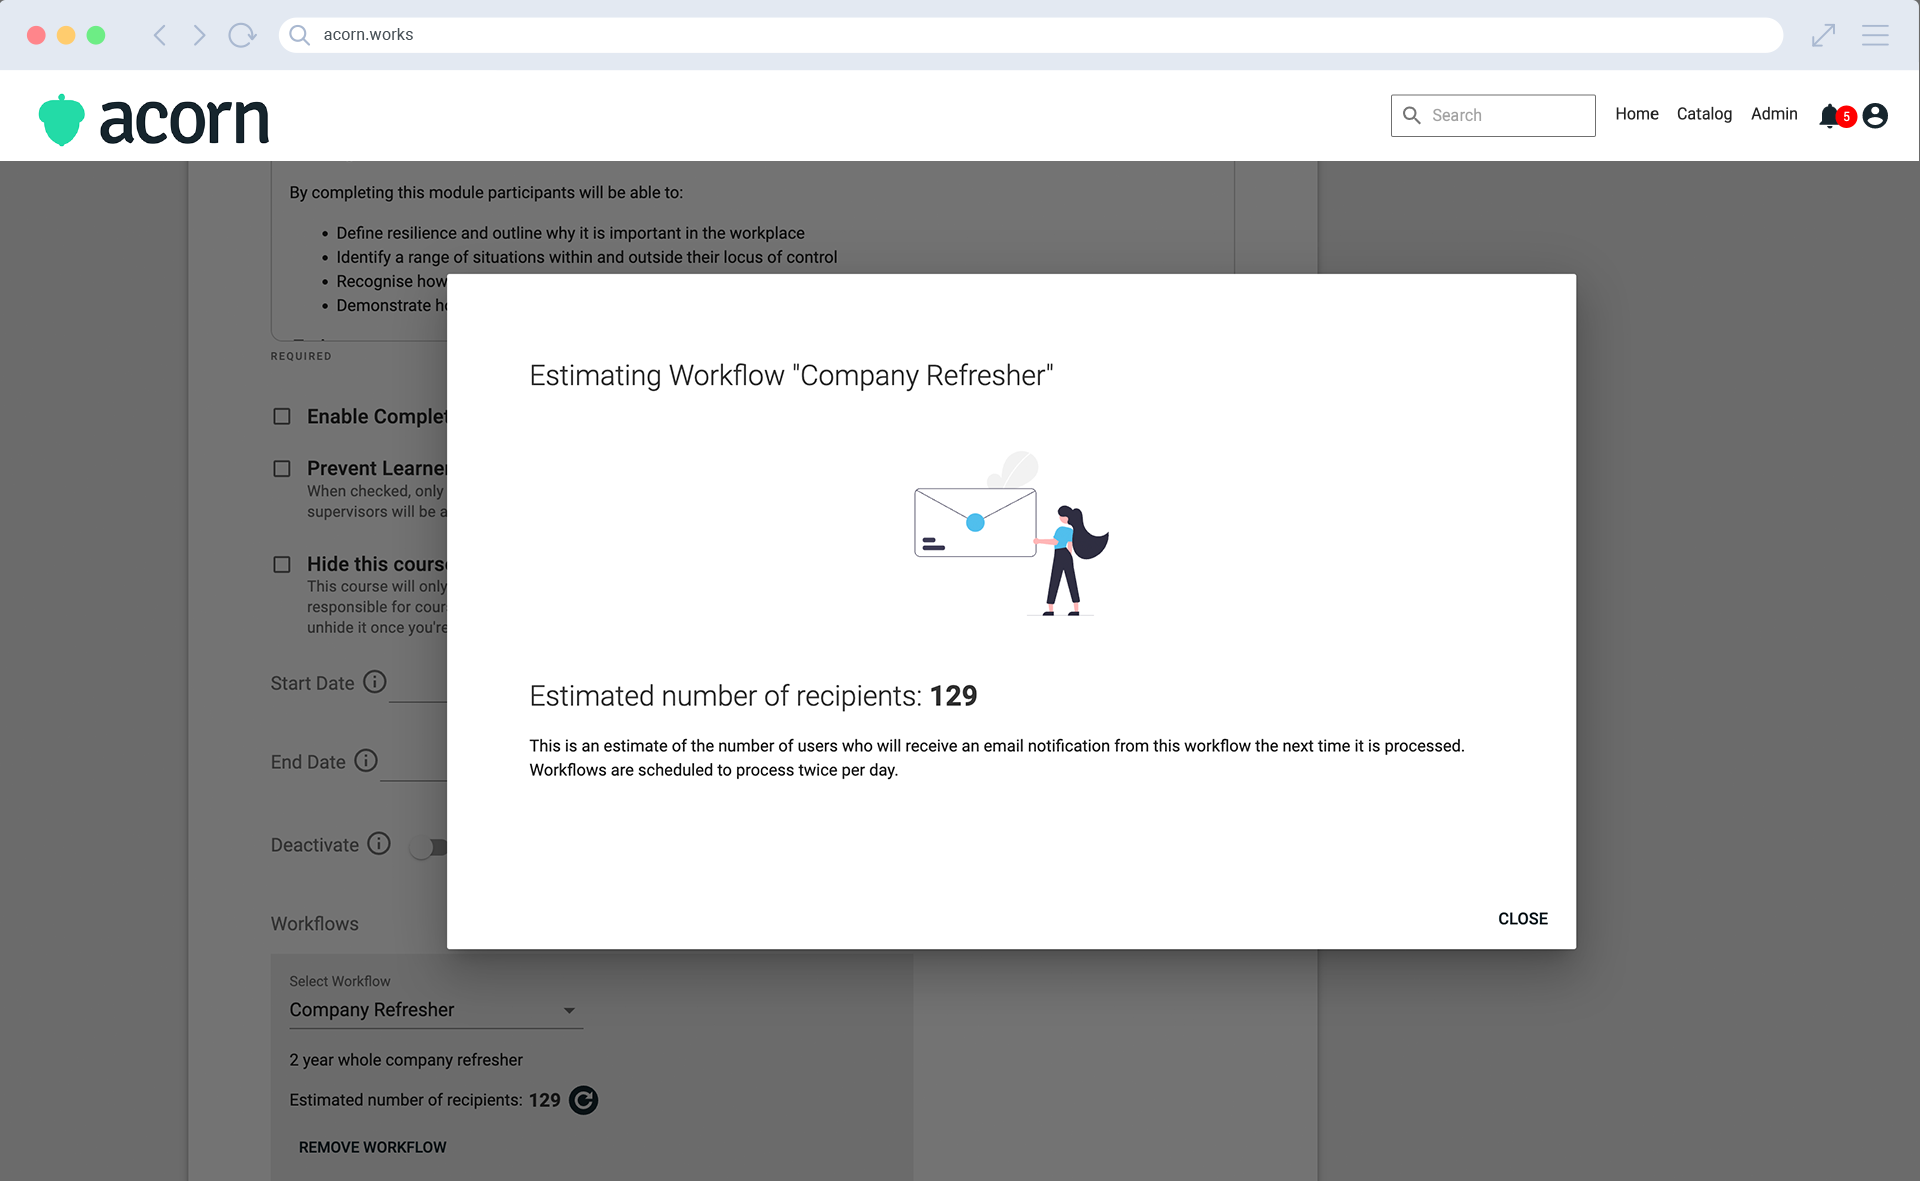The height and width of the screenshot is (1181, 1920).
Task: Check the Prevent Learner checkbox
Action: point(282,468)
